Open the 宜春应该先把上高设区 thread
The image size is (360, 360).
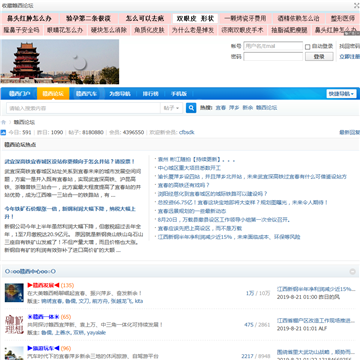tap(200, 228)
